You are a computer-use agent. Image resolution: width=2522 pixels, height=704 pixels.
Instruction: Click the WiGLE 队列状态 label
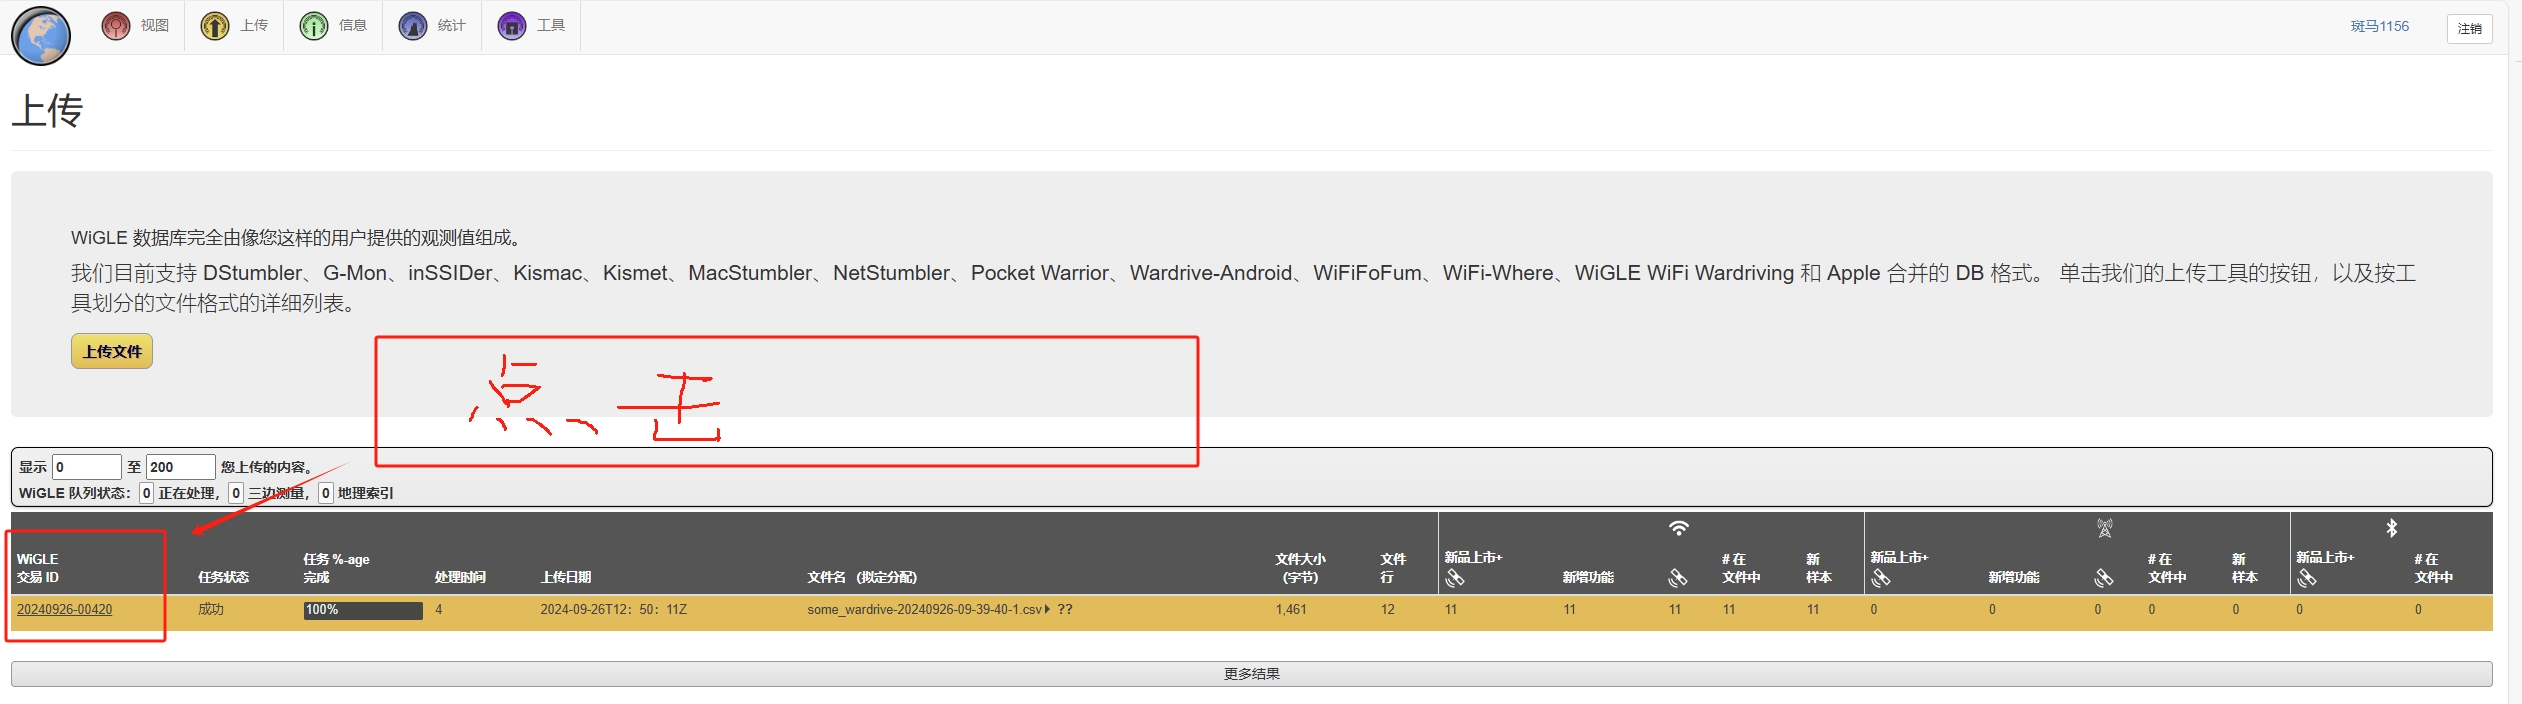click(75, 493)
